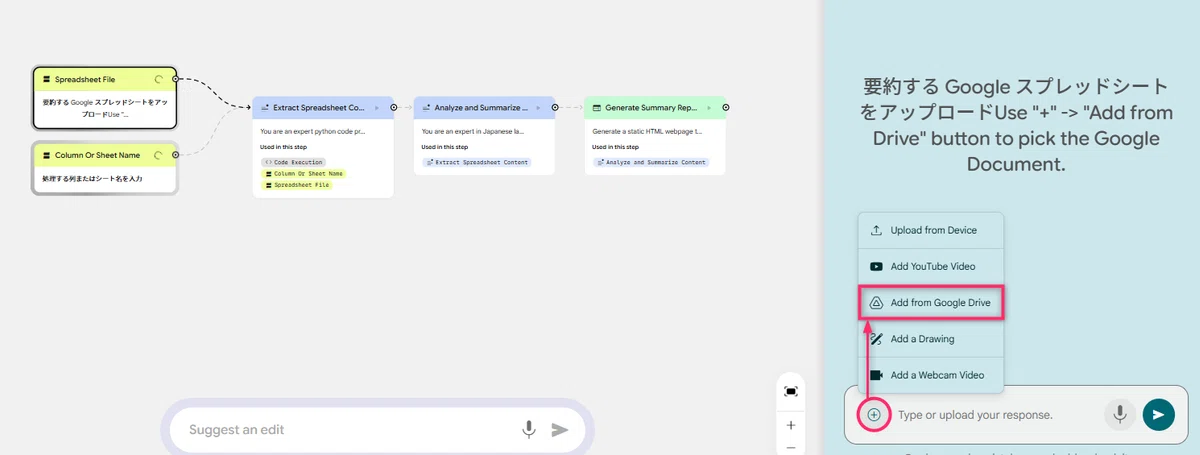The height and width of the screenshot is (455, 1200).
Task: Run the Analyze and Summarize step arrow
Action: [538, 107]
